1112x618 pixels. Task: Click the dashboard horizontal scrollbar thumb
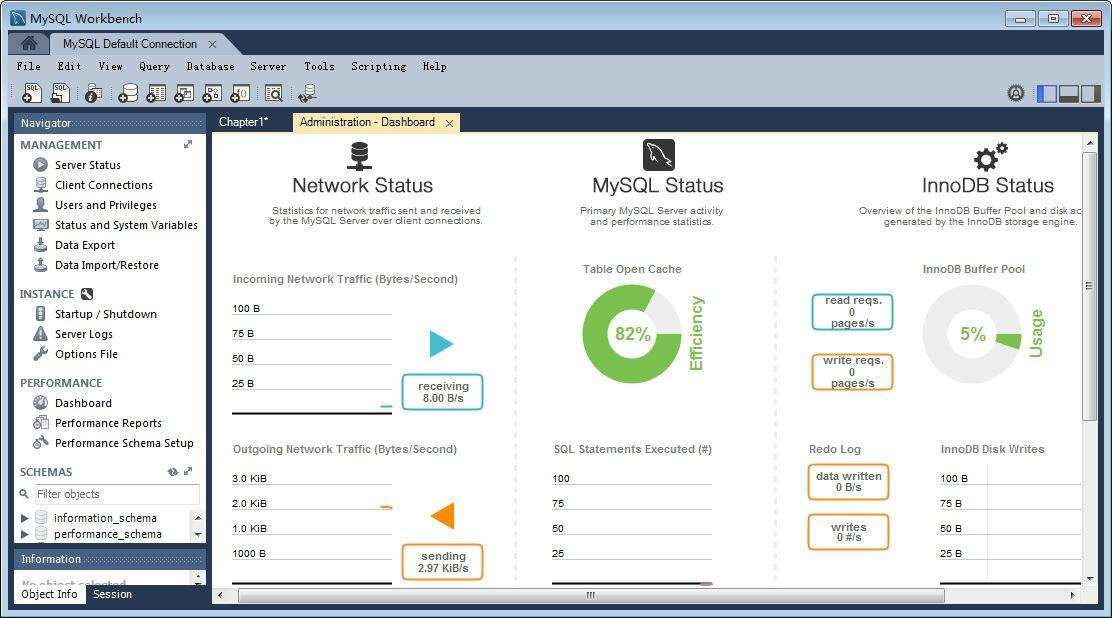(x=591, y=595)
